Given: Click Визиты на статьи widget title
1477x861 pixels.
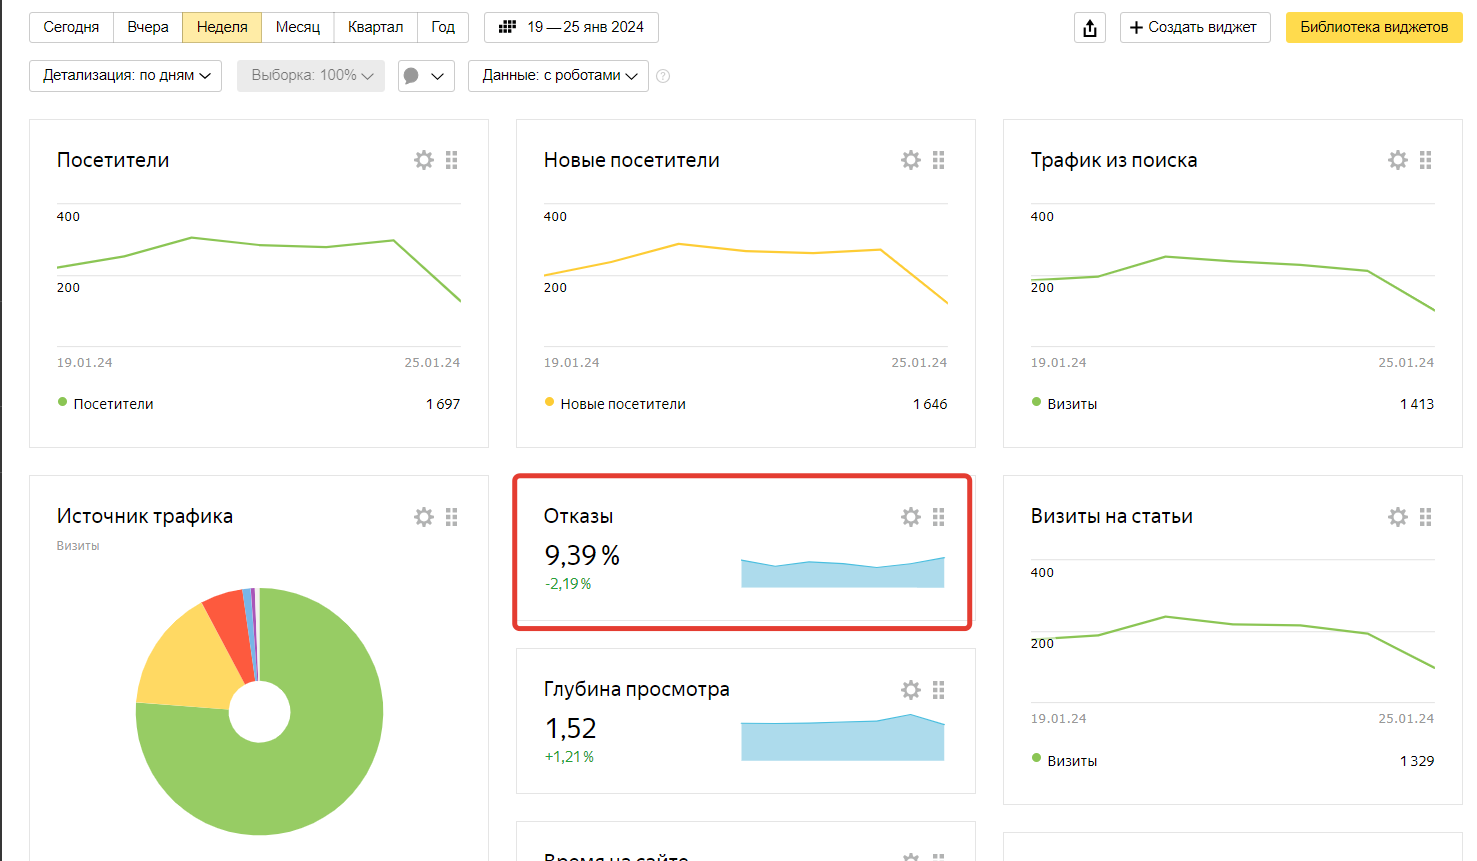Looking at the screenshot, I should (x=1112, y=516).
